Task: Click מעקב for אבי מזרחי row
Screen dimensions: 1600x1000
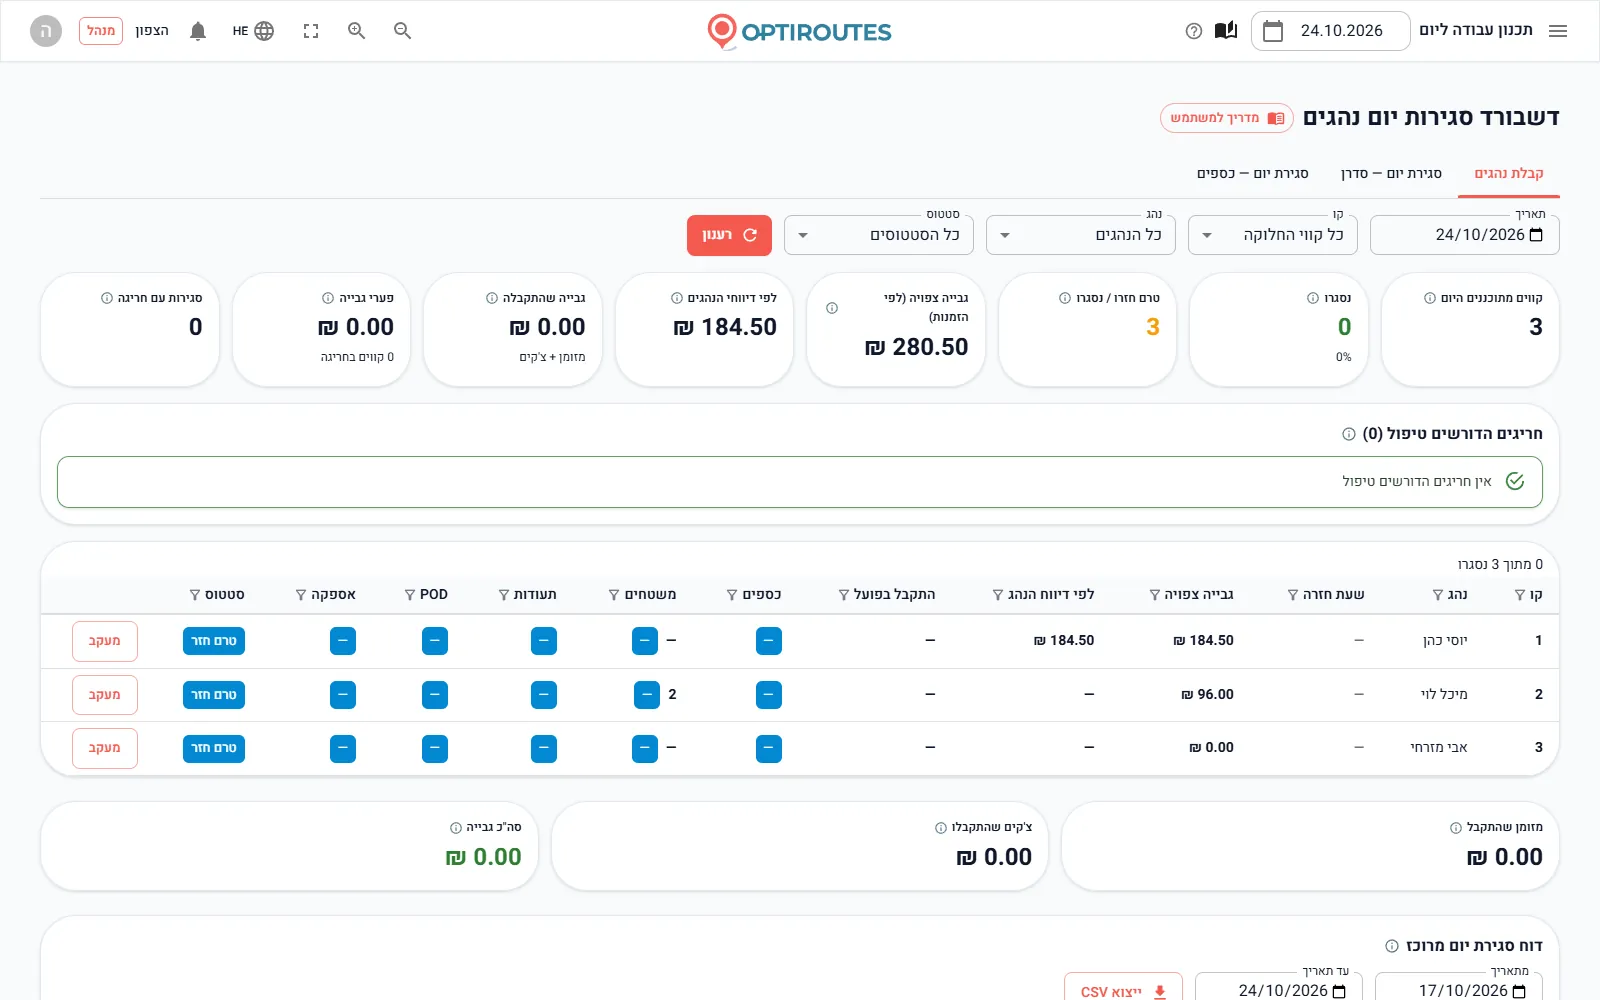Action: pyautogui.click(x=105, y=748)
